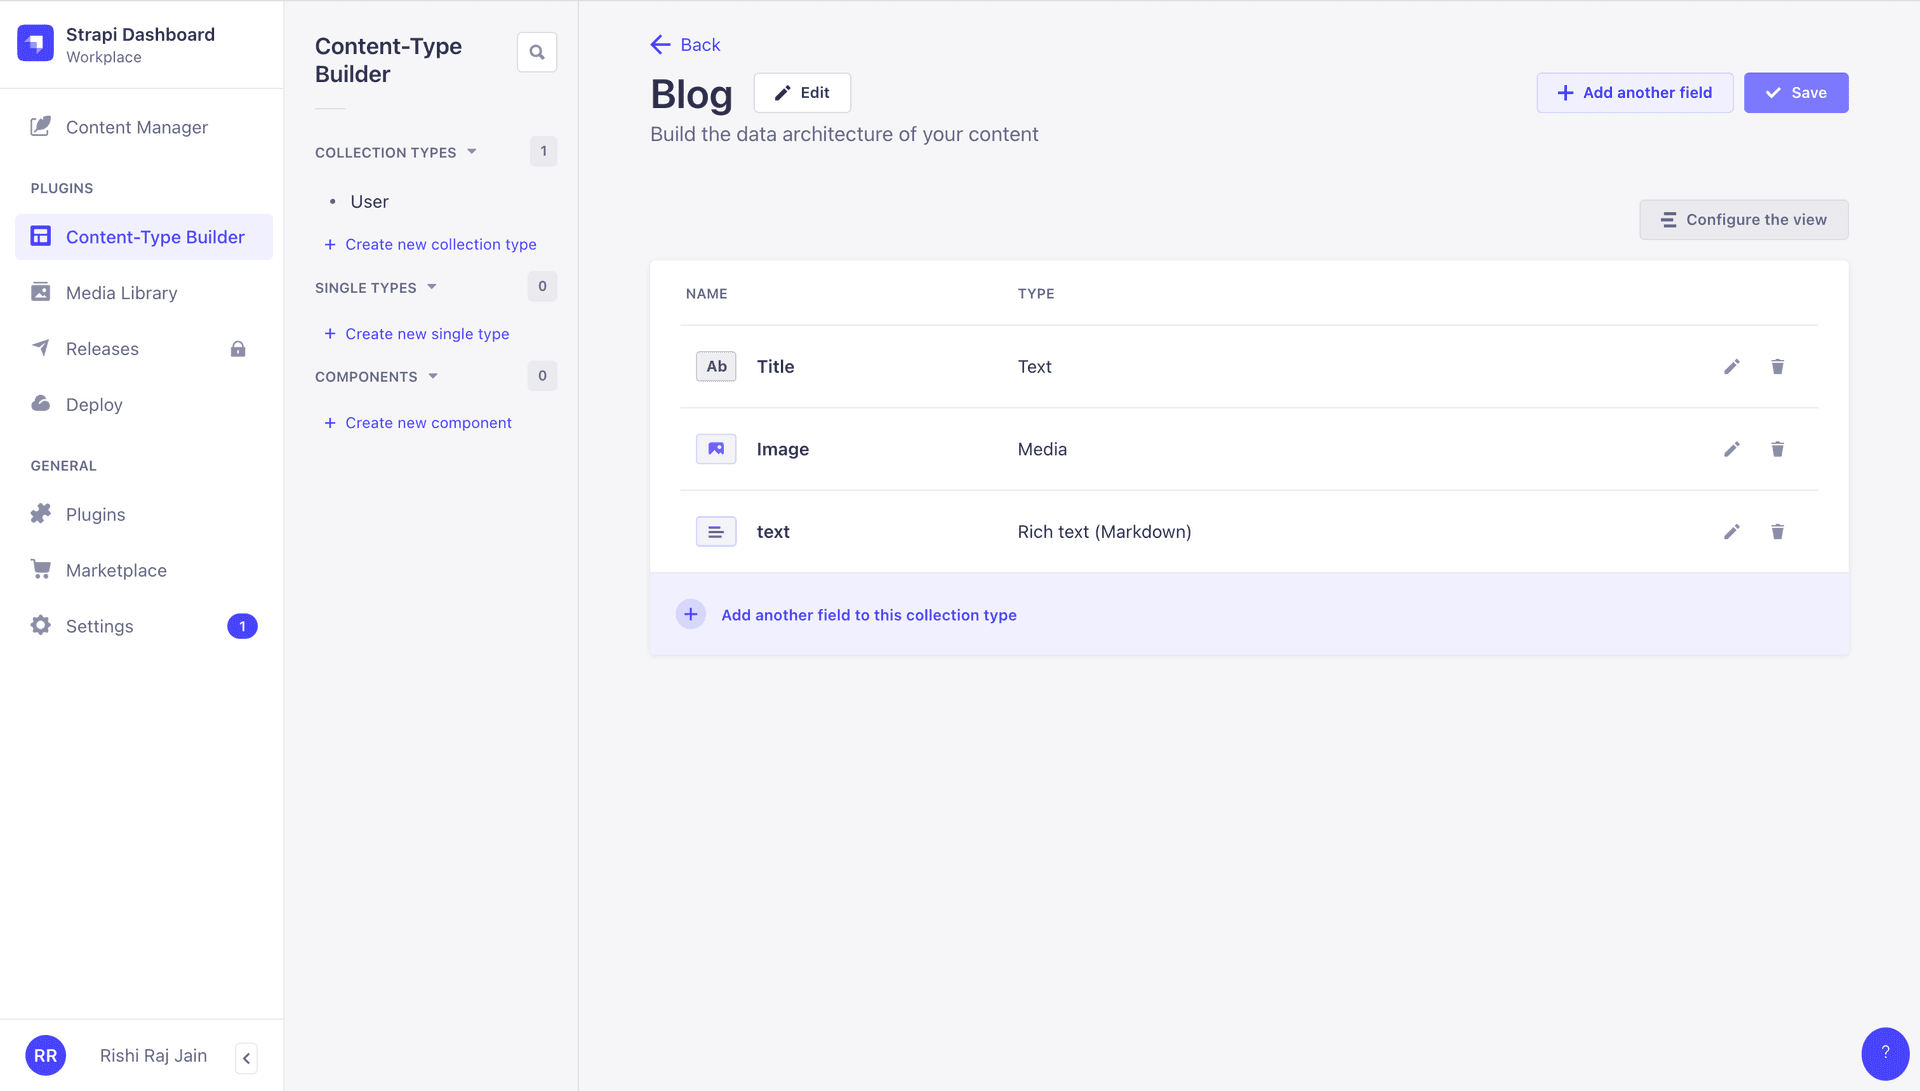Click the Back link
The width and height of the screenshot is (1920, 1091).
point(686,45)
